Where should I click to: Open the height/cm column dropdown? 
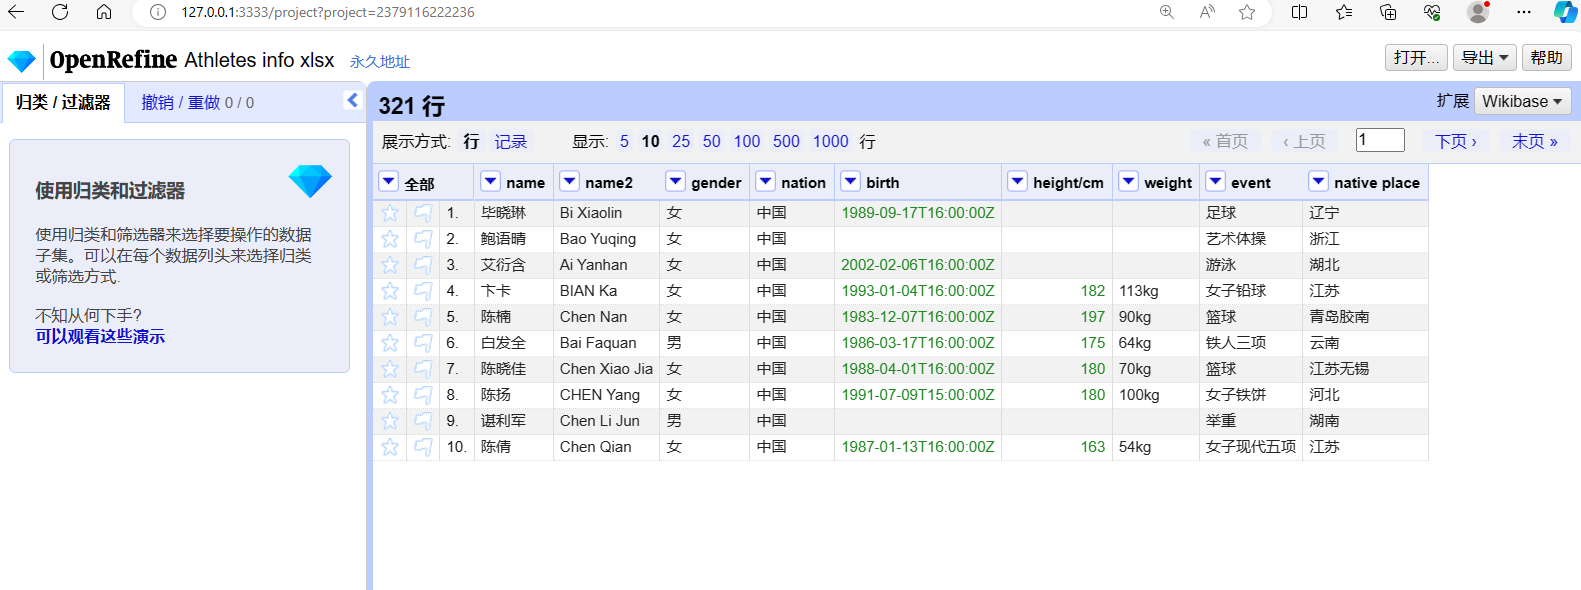tap(1017, 181)
